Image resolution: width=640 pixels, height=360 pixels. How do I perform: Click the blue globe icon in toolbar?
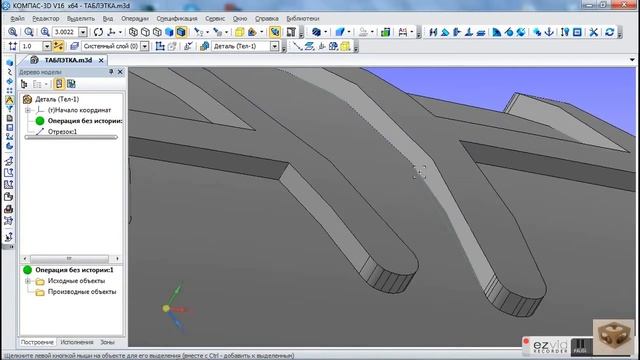point(521,32)
